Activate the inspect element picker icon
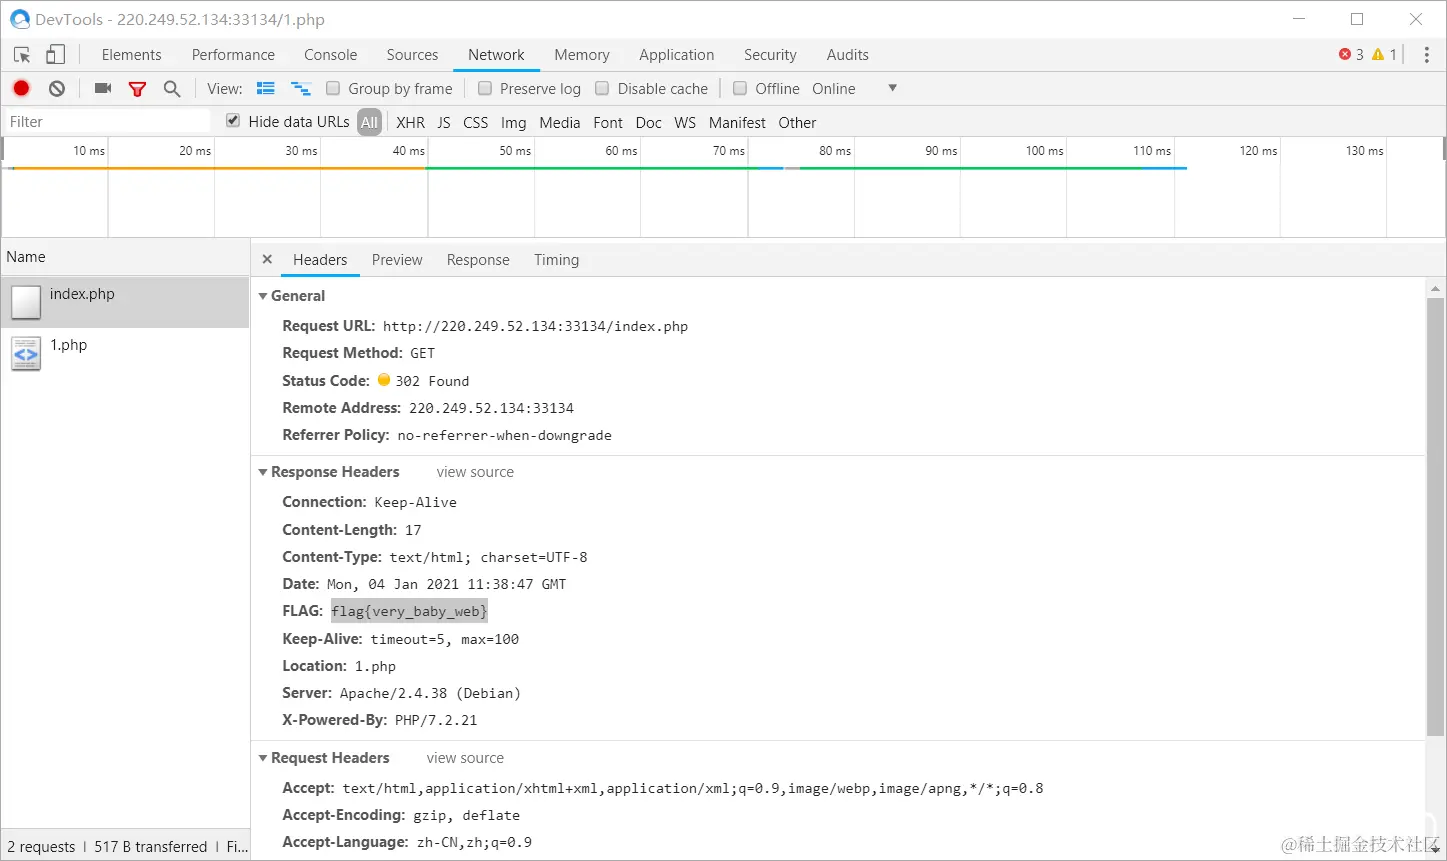1447x861 pixels. click(22, 55)
